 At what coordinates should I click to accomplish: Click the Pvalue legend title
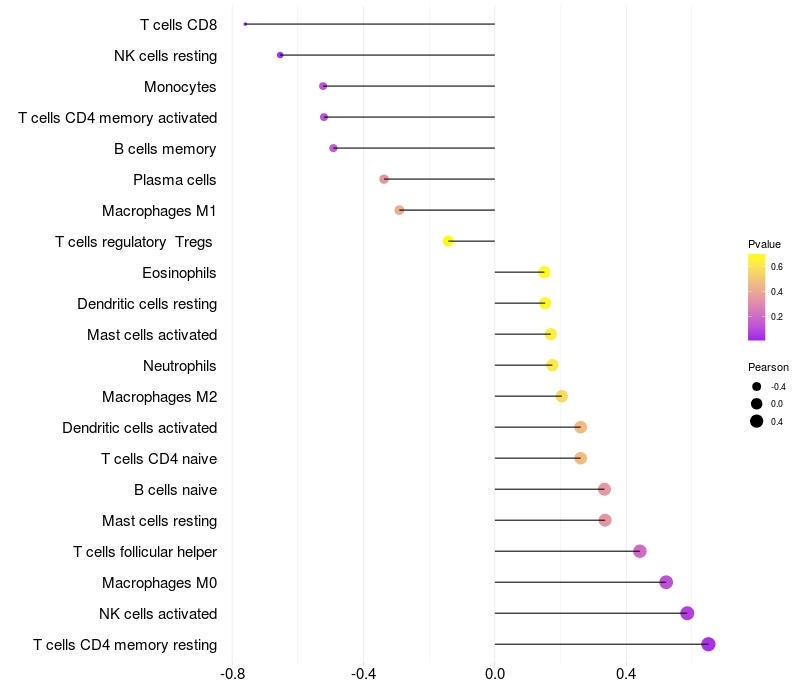tap(764, 244)
